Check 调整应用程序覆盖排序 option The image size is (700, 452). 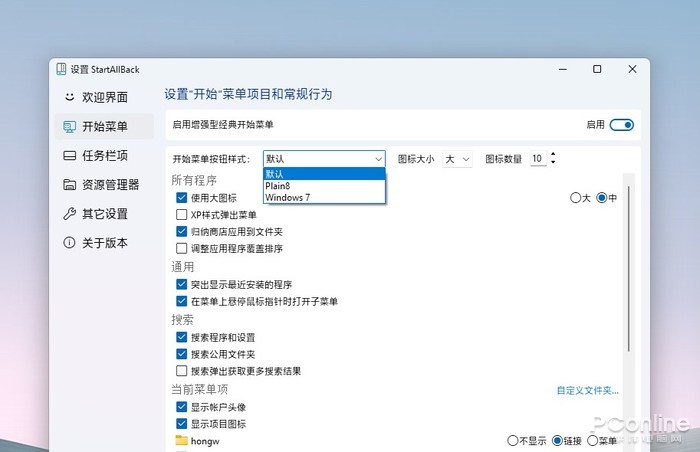coord(181,248)
